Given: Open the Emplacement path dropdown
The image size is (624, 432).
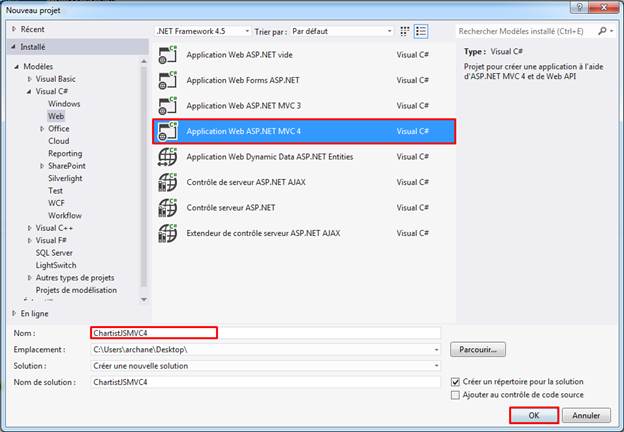Looking at the screenshot, I should click(x=437, y=350).
